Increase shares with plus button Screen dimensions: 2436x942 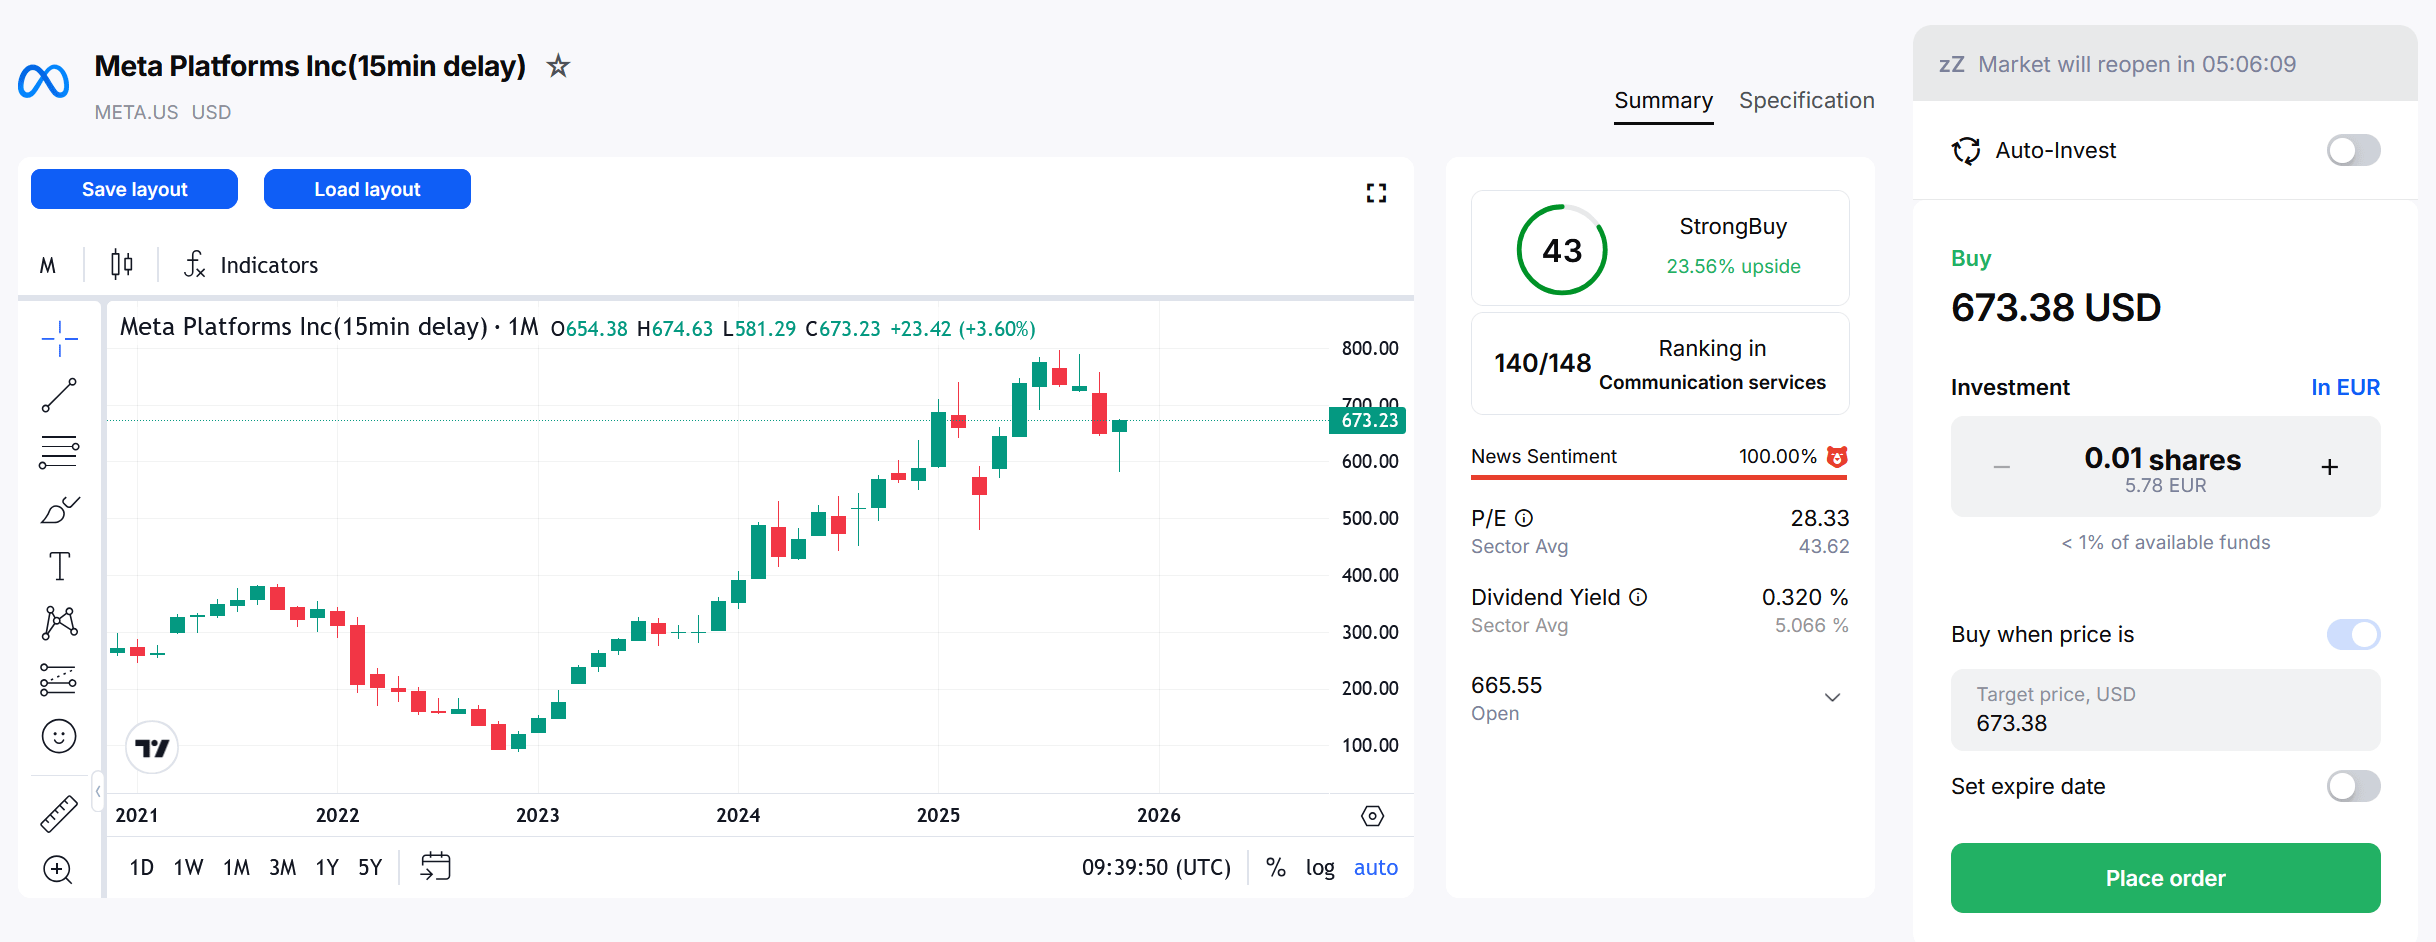(2330, 467)
